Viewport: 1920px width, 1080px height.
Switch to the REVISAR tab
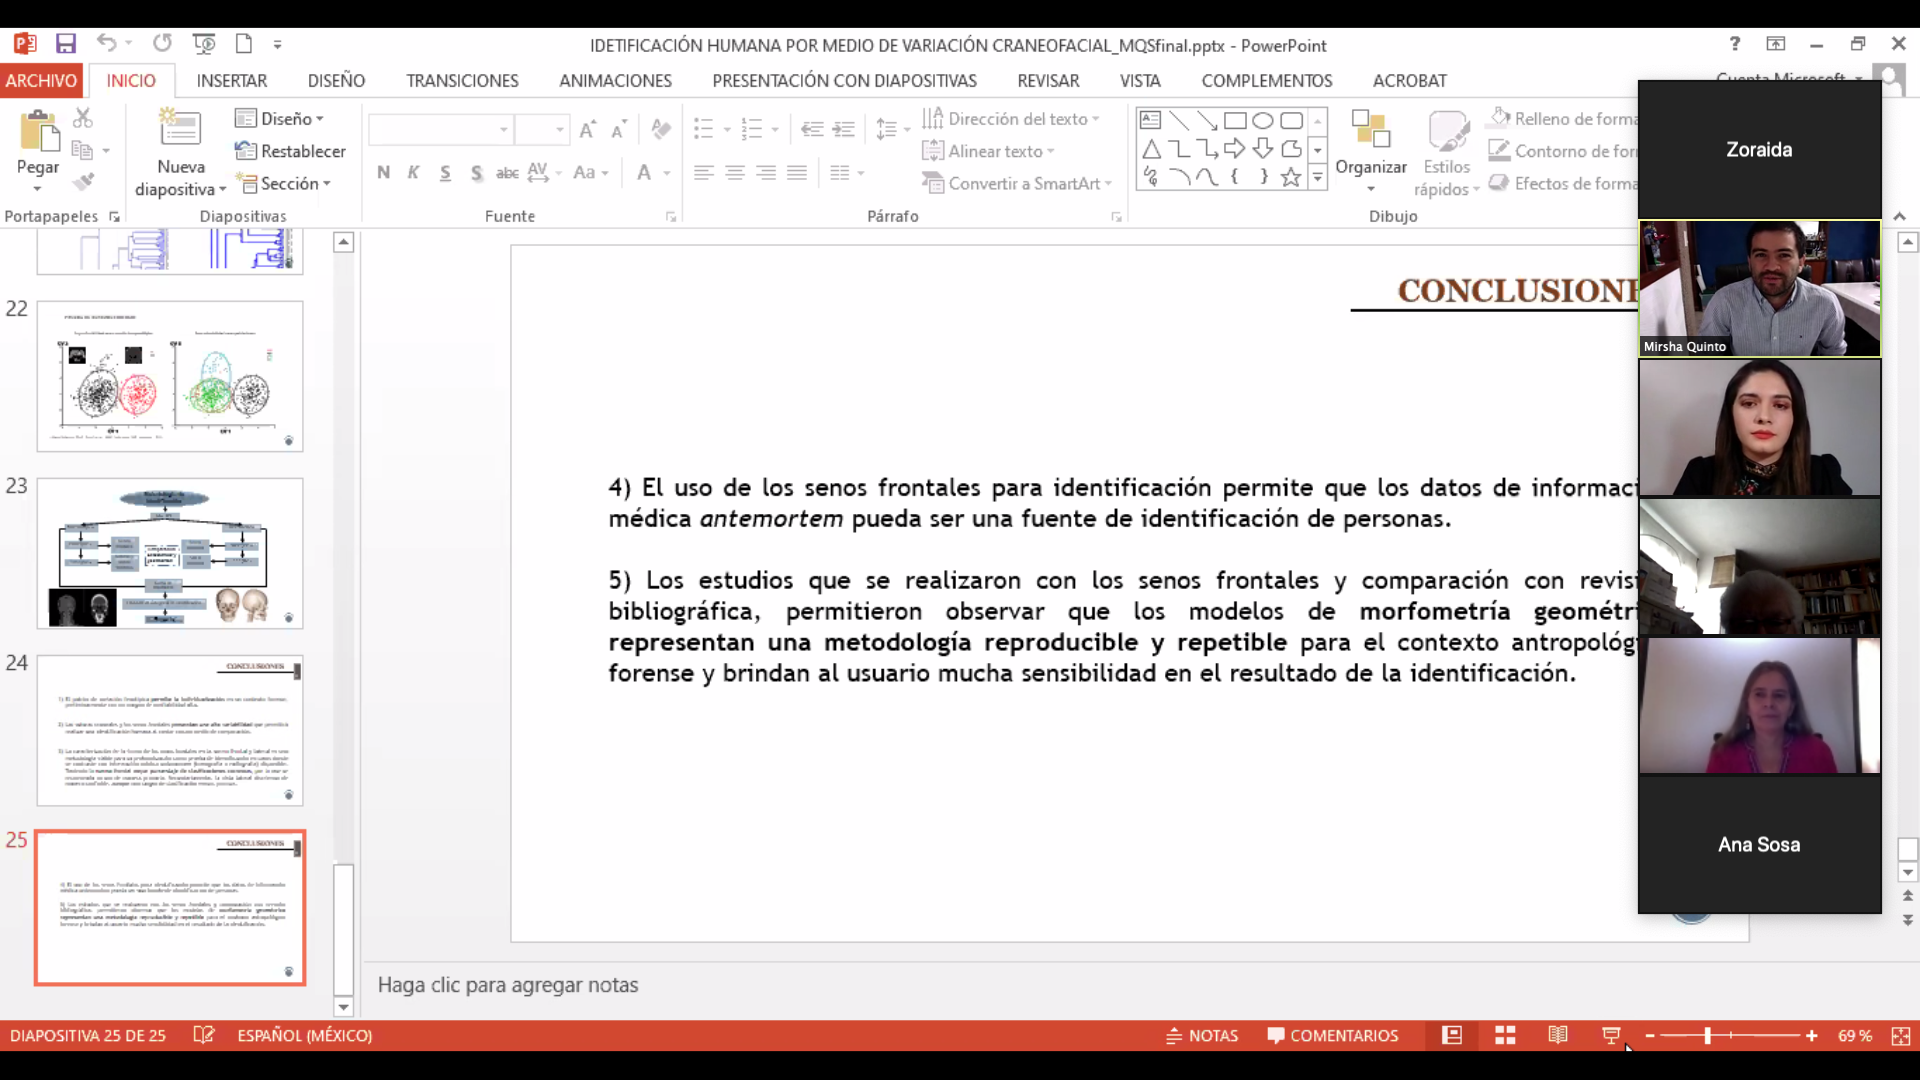click(x=1048, y=80)
